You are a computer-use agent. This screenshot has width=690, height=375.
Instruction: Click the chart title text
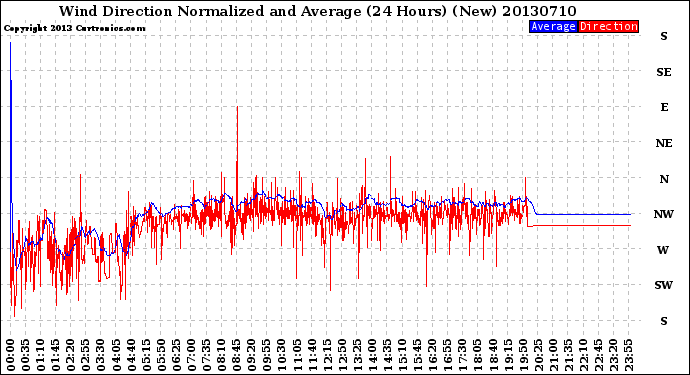click(318, 11)
